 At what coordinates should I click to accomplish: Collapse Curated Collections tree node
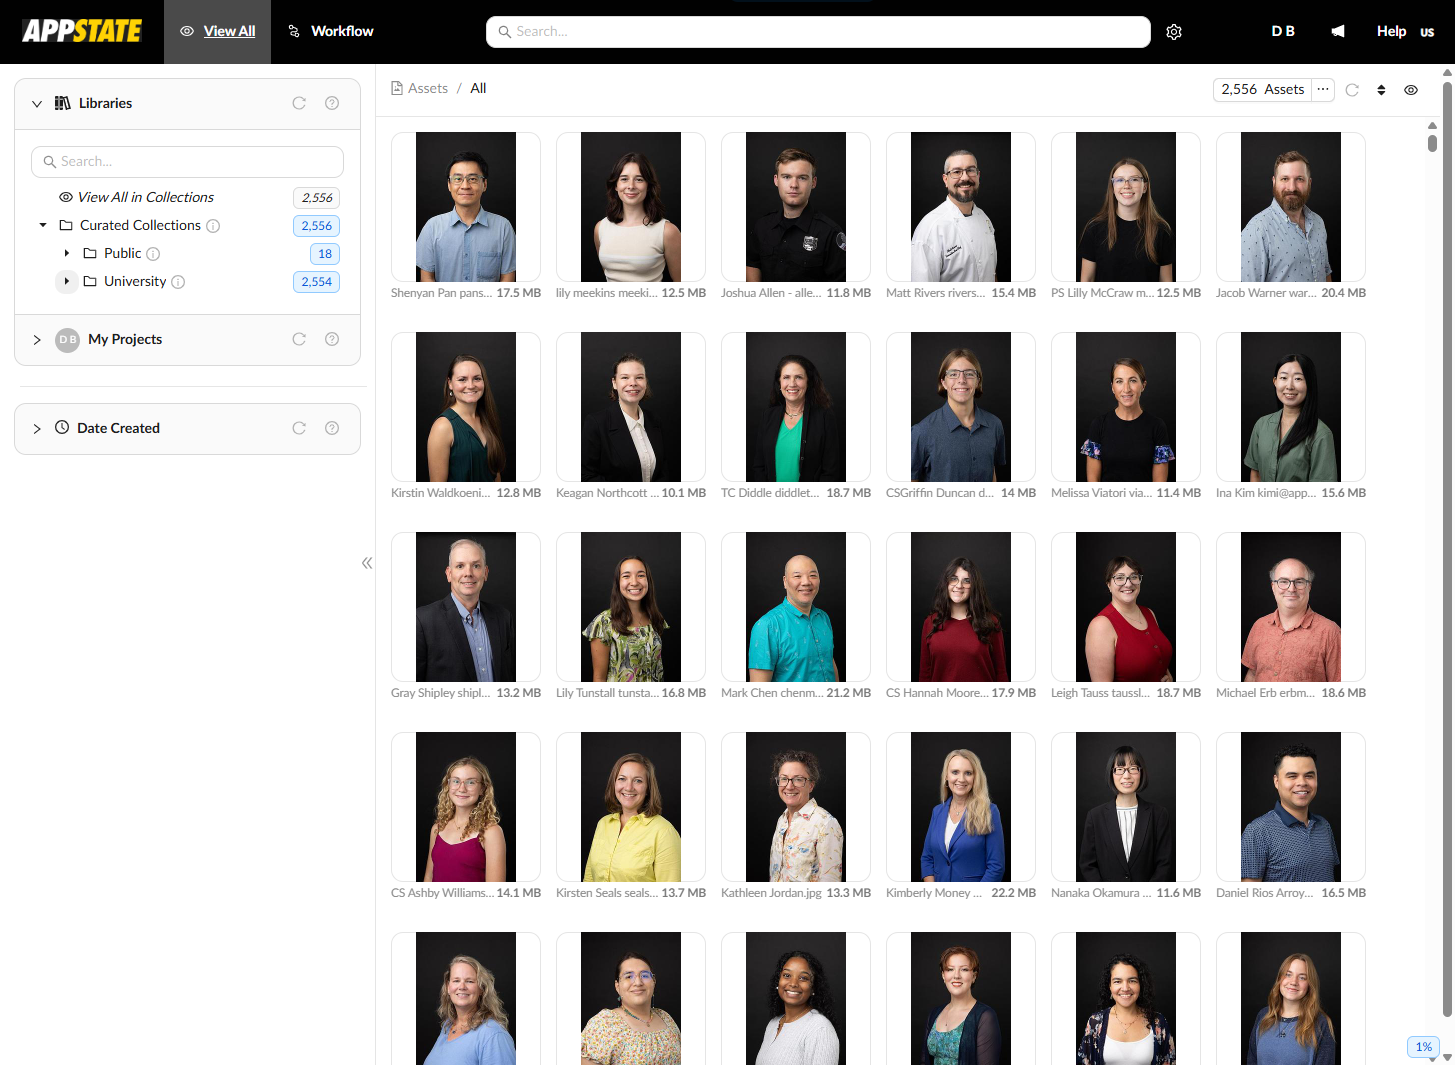point(43,226)
